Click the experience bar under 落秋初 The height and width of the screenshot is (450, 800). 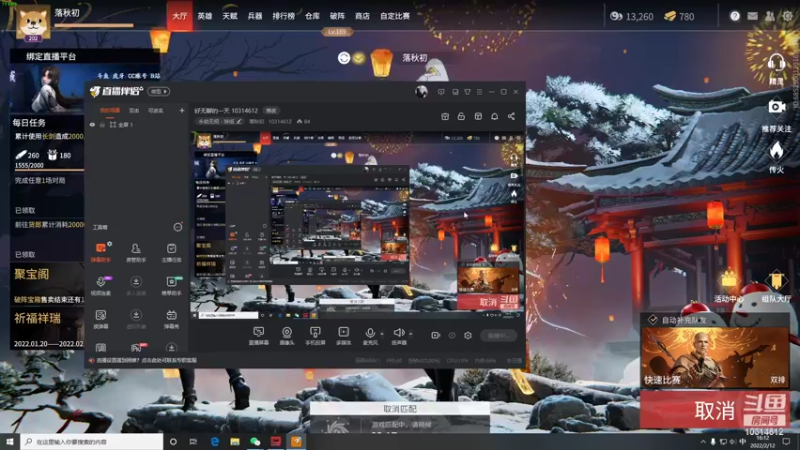(94, 25)
